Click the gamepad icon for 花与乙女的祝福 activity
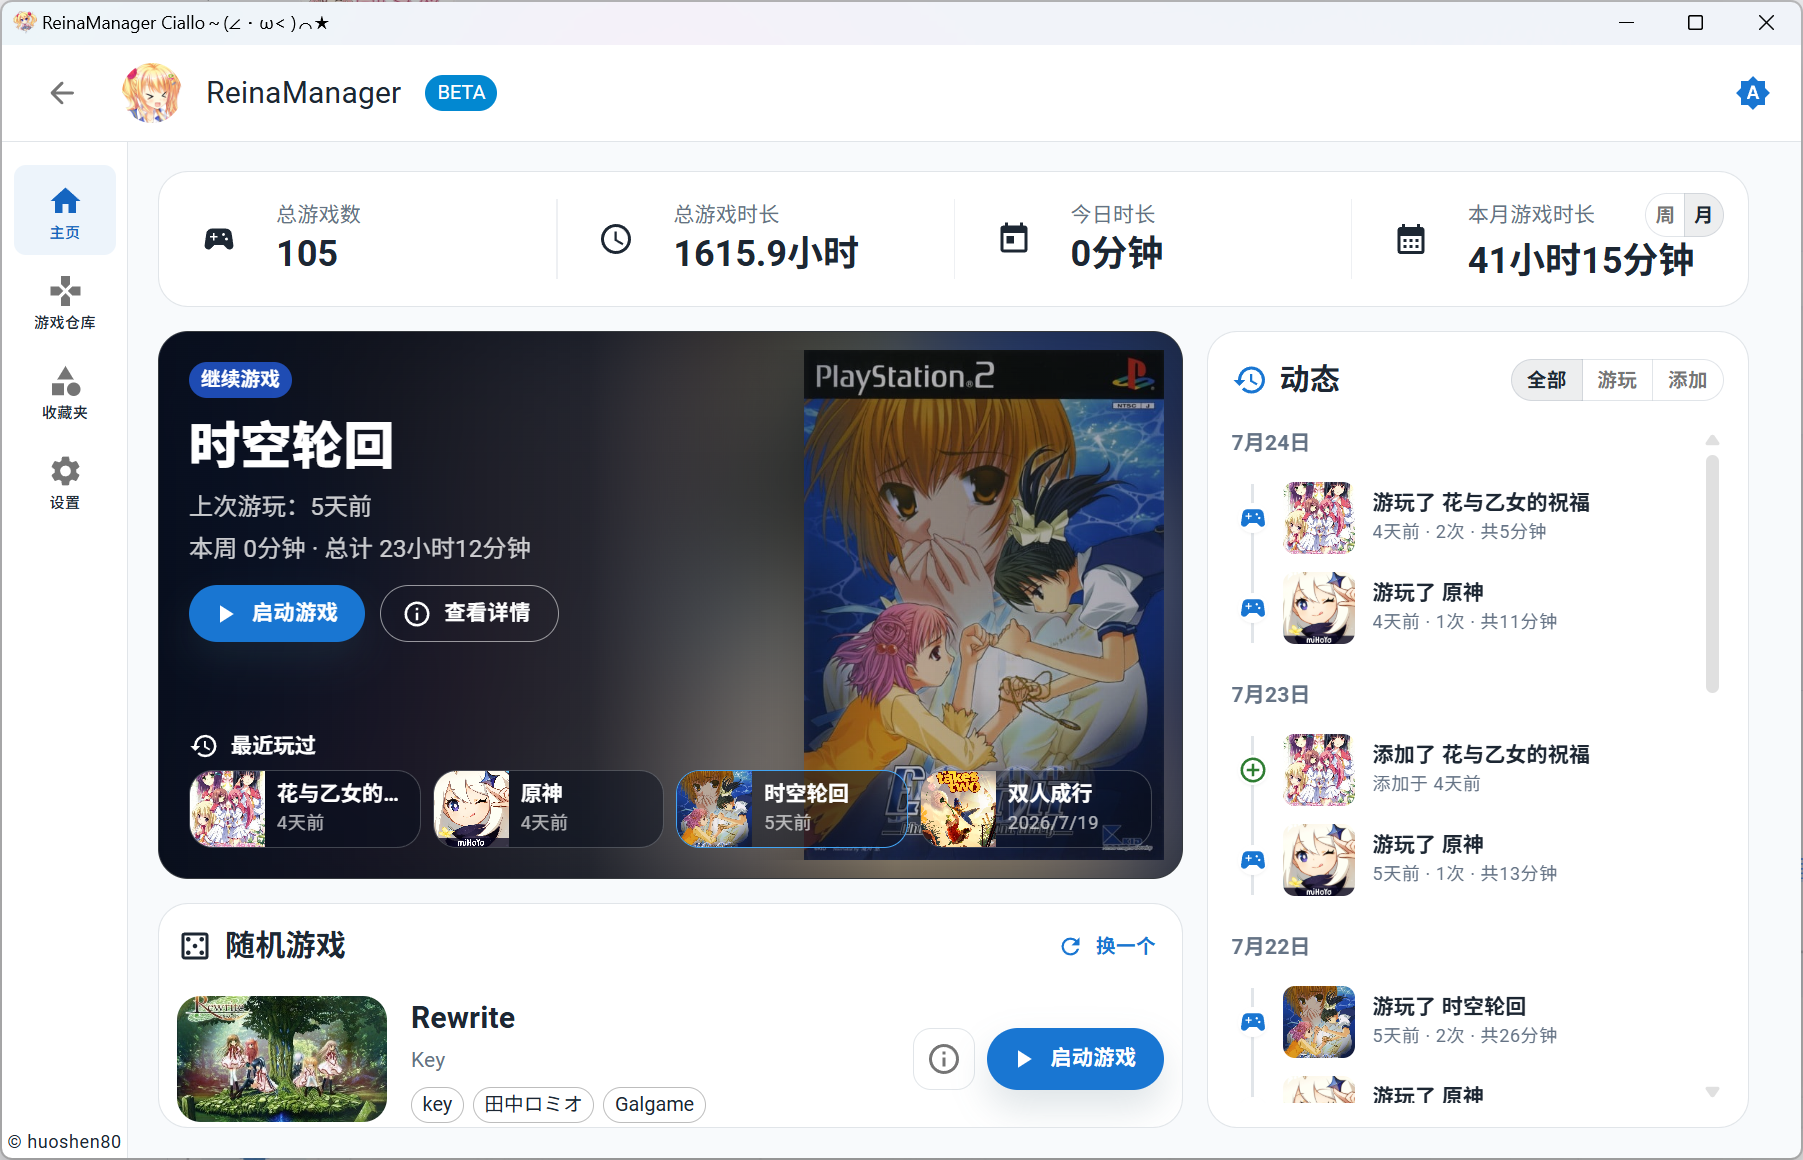This screenshot has height=1160, width=1803. (x=1253, y=518)
